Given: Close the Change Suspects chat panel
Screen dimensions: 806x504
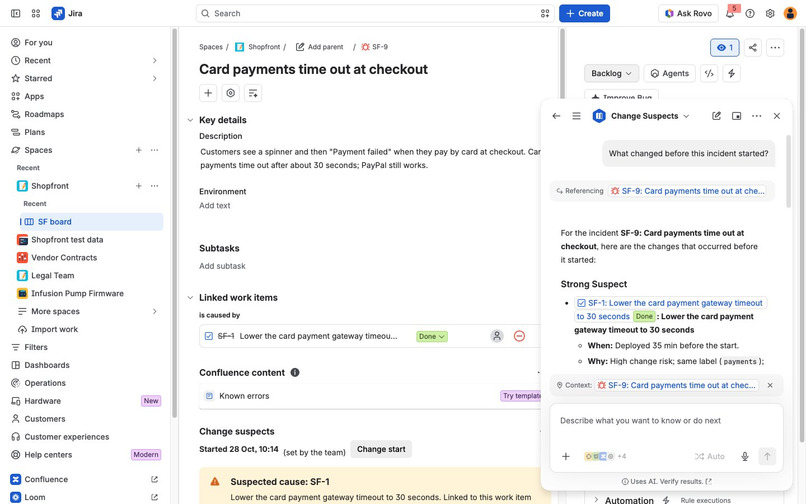Looking at the screenshot, I should click(x=777, y=116).
